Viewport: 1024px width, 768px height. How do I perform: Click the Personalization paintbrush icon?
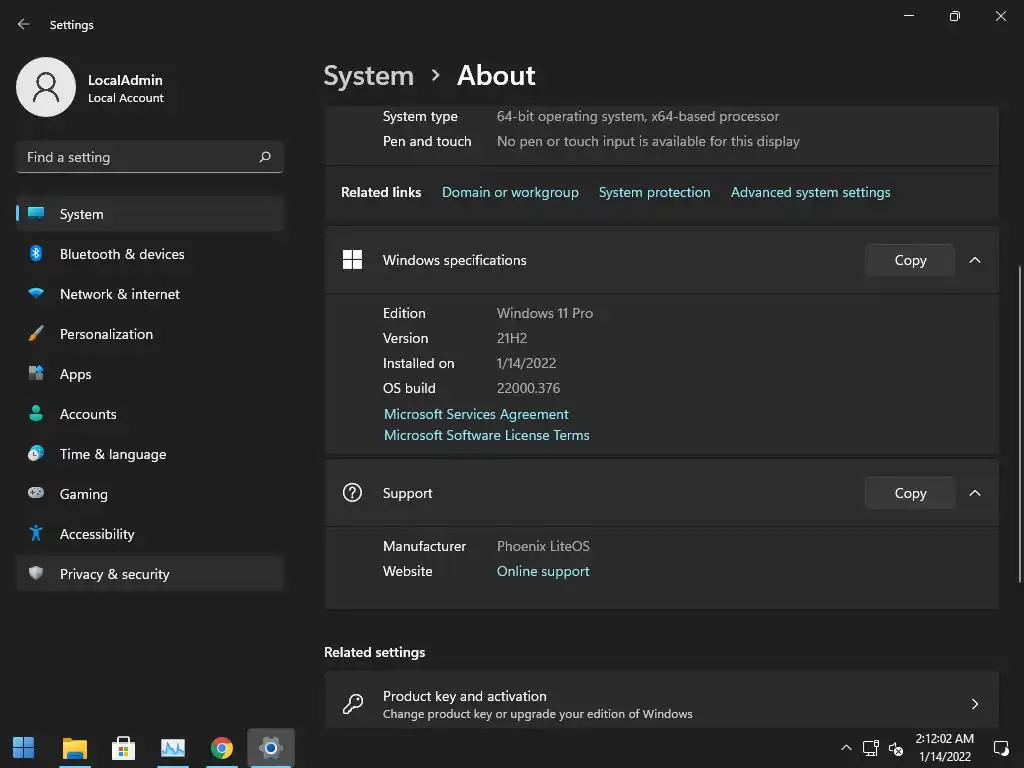36,334
